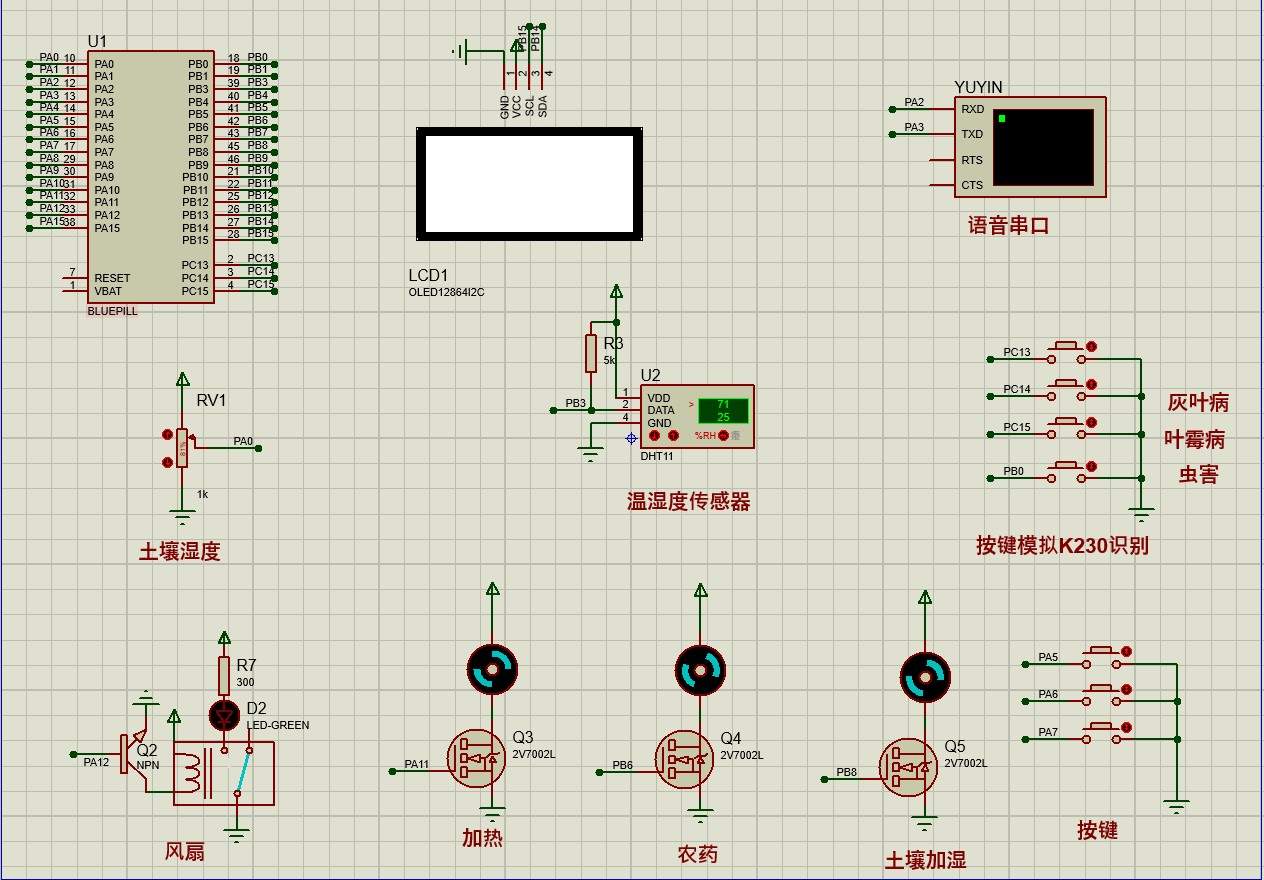Toggle the %RH mode dot on DHT11

point(723,436)
